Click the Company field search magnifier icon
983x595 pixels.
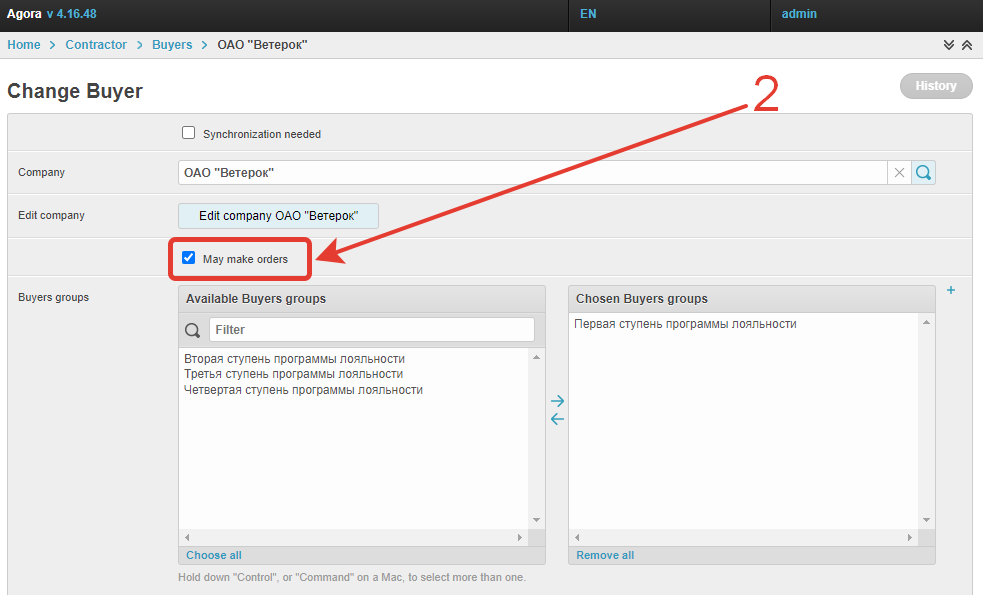pos(924,173)
